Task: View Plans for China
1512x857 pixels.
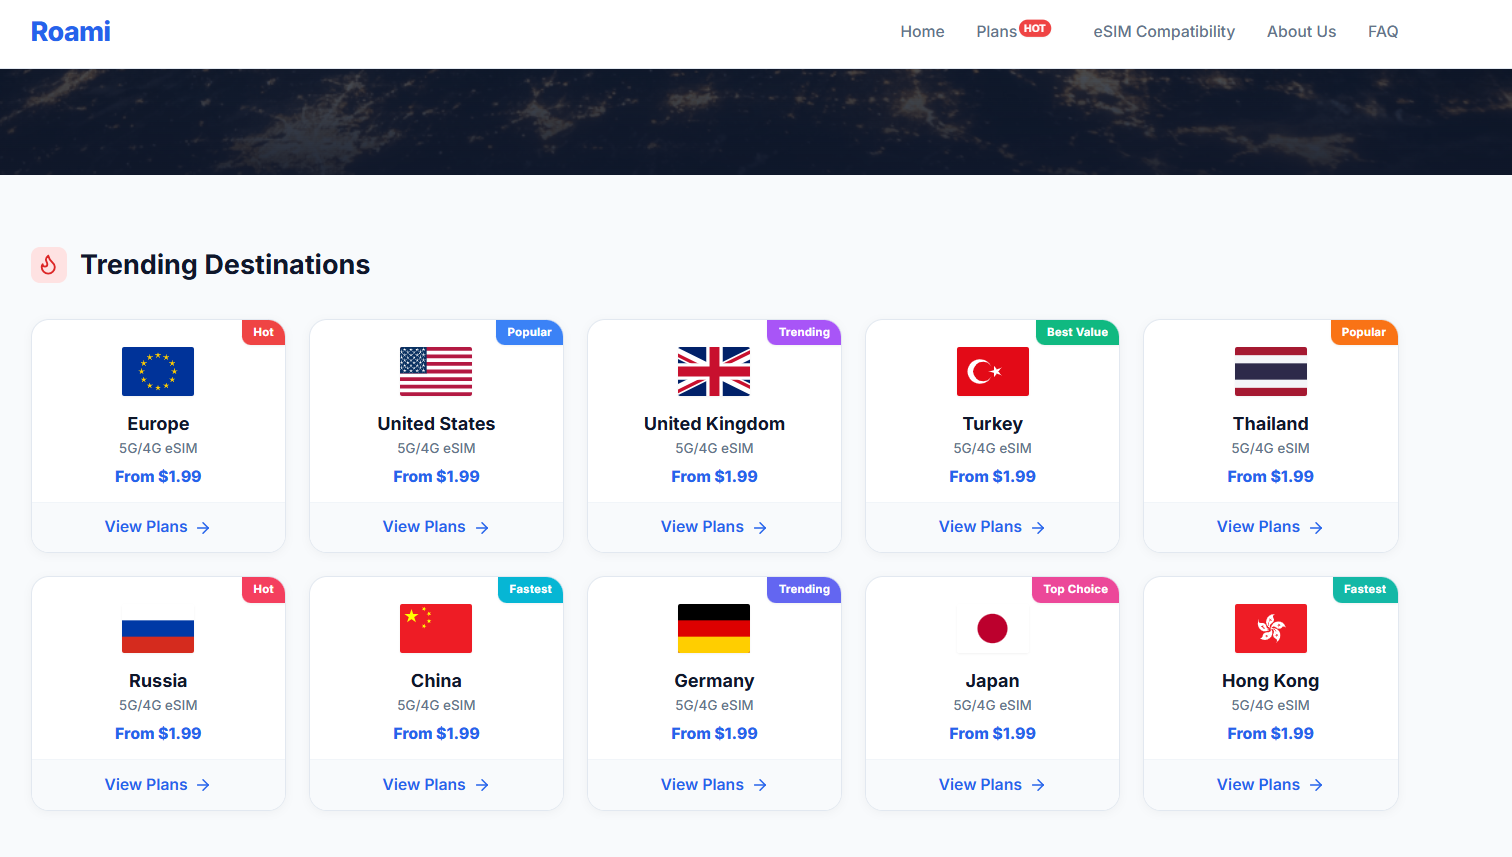Action: [x=436, y=785]
